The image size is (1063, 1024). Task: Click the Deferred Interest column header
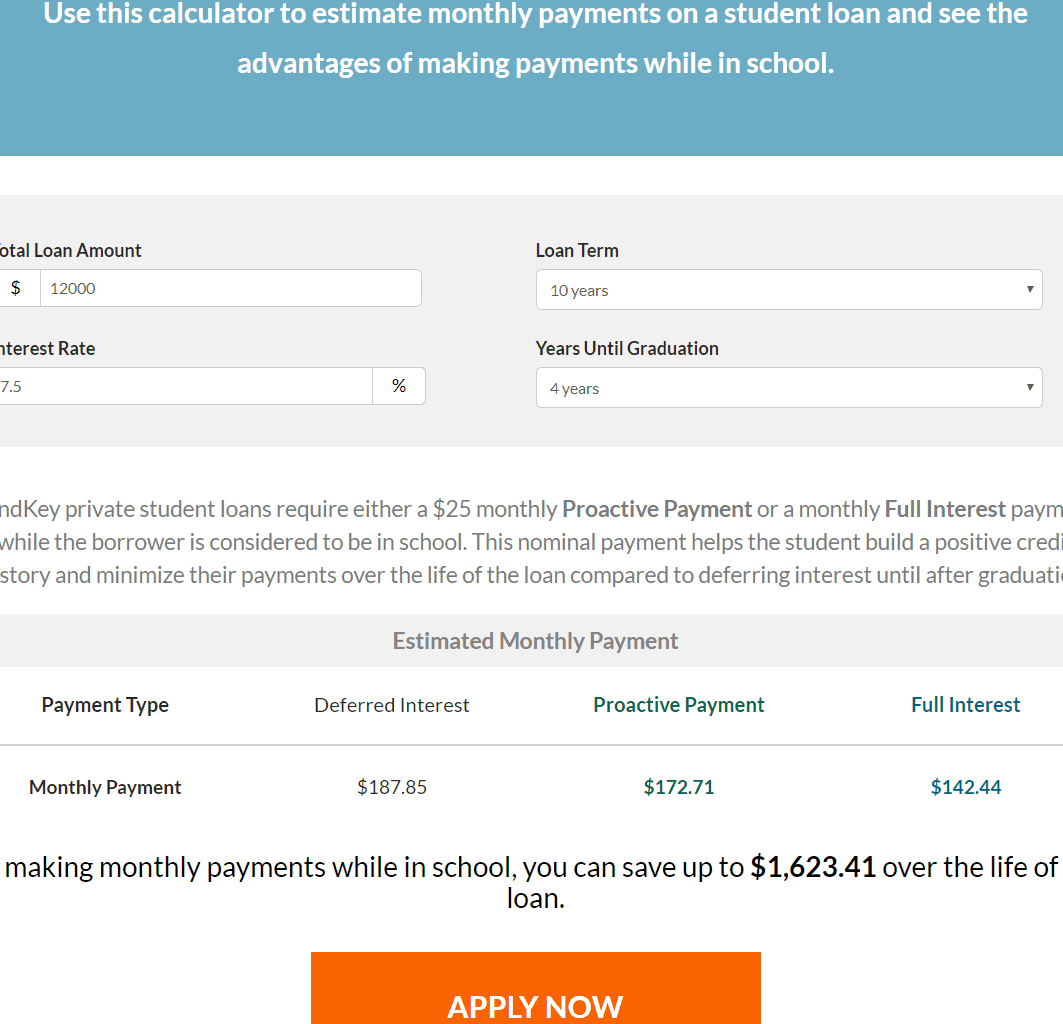pyautogui.click(x=391, y=704)
